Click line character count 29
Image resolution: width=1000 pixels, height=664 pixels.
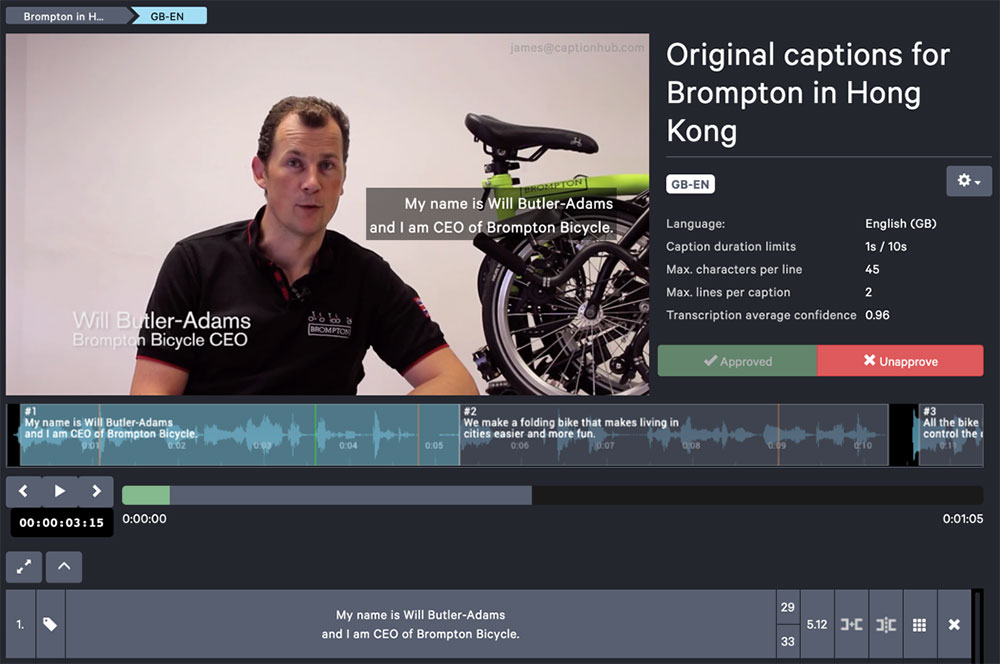click(788, 607)
